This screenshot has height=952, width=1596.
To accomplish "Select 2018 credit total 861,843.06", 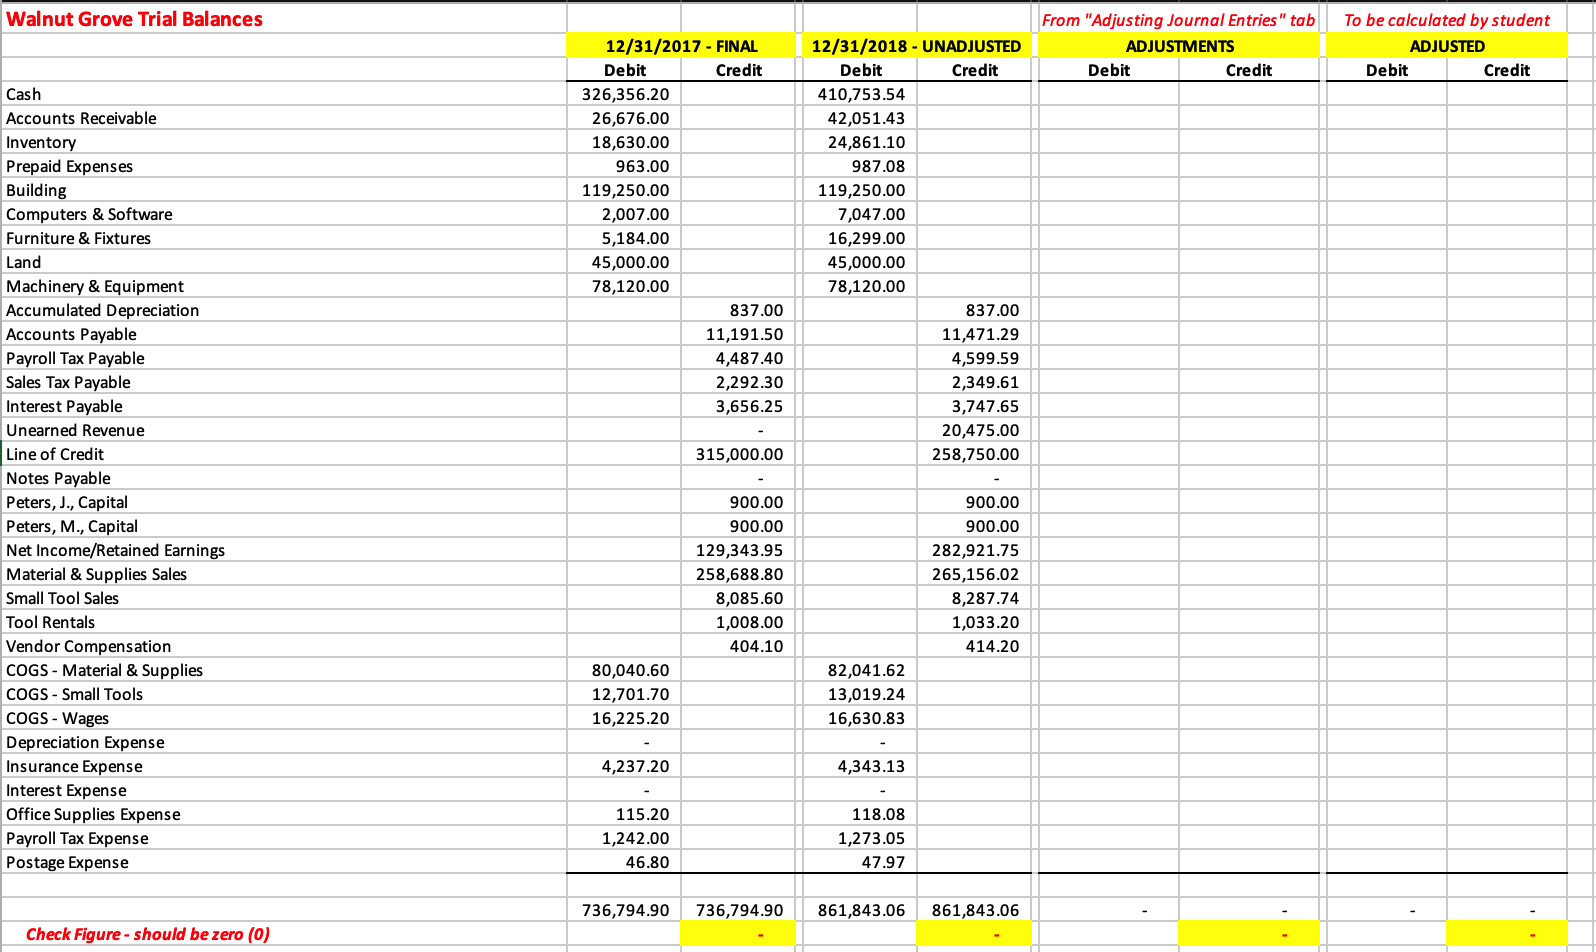I will 974,910.
